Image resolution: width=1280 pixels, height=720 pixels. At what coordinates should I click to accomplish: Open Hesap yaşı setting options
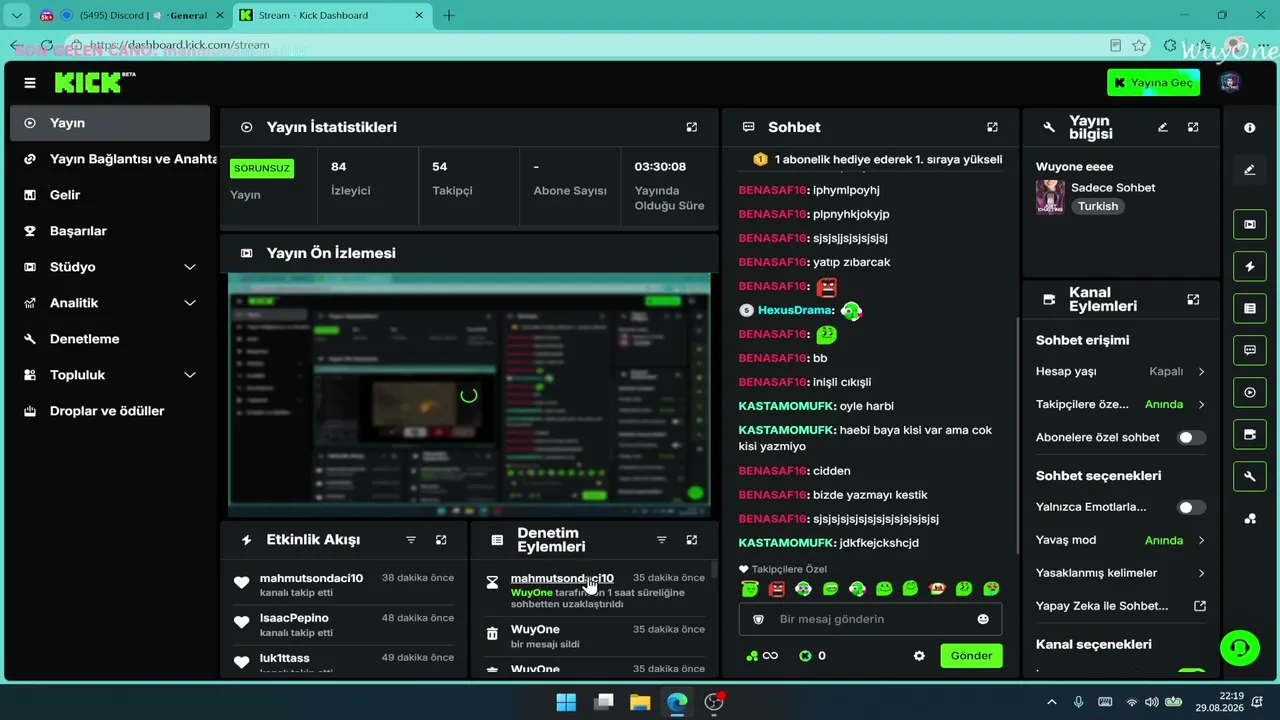pyautogui.click(x=1121, y=371)
